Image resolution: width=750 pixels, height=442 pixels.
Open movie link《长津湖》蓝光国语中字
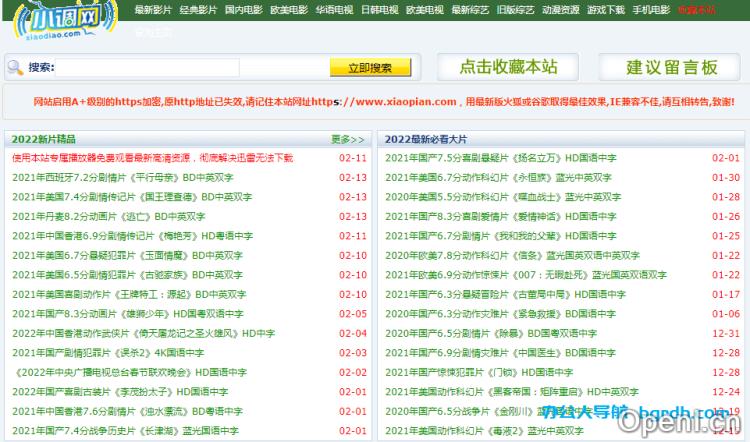pyautogui.click(x=125, y=431)
